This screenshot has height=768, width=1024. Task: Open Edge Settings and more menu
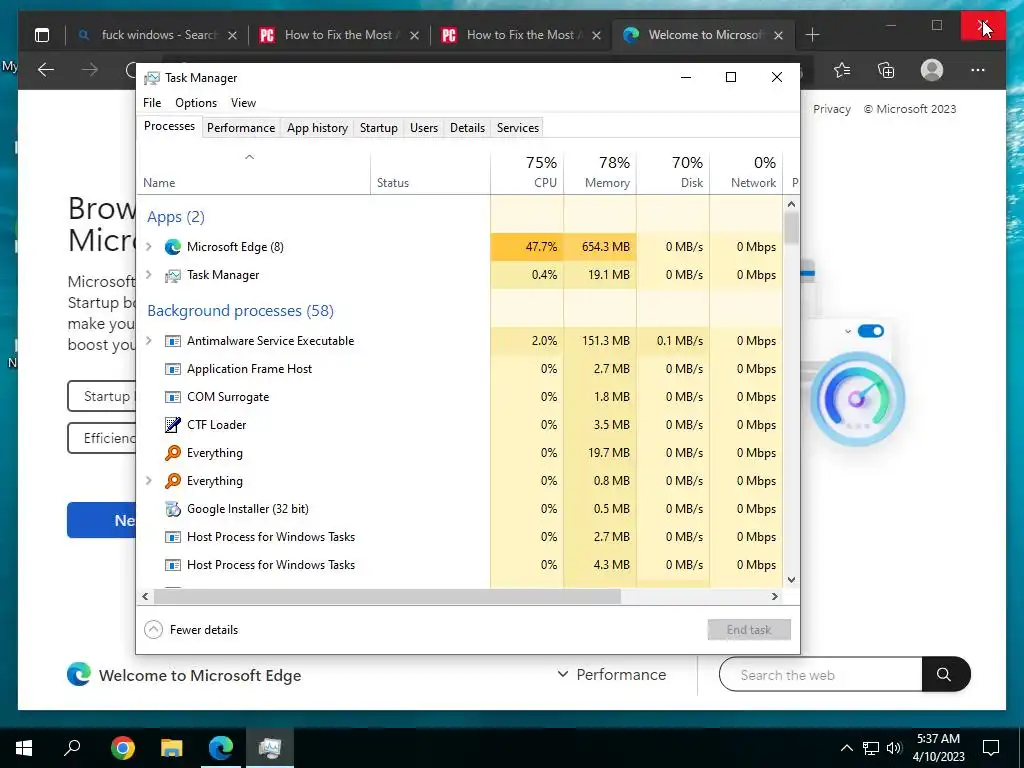pyautogui.click(x=978, y=70)
